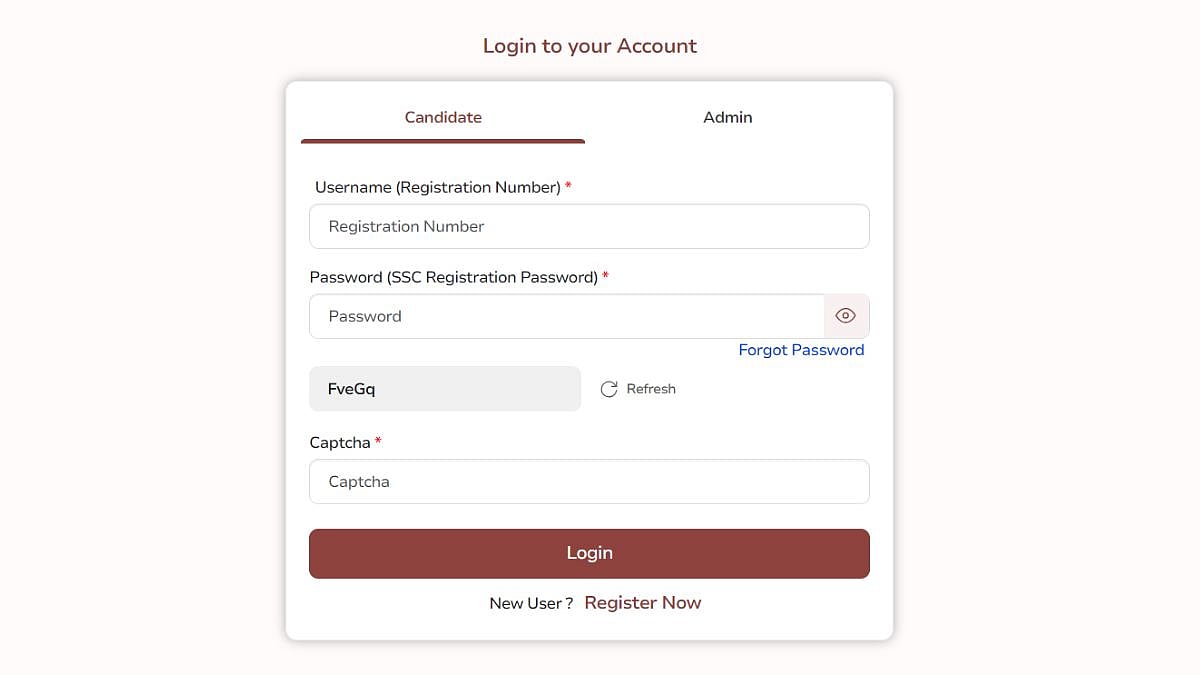The width and height of the screenshot is (1200, 675).
Task: Select the FveGq captcha code box
Action: pos(445,389)
